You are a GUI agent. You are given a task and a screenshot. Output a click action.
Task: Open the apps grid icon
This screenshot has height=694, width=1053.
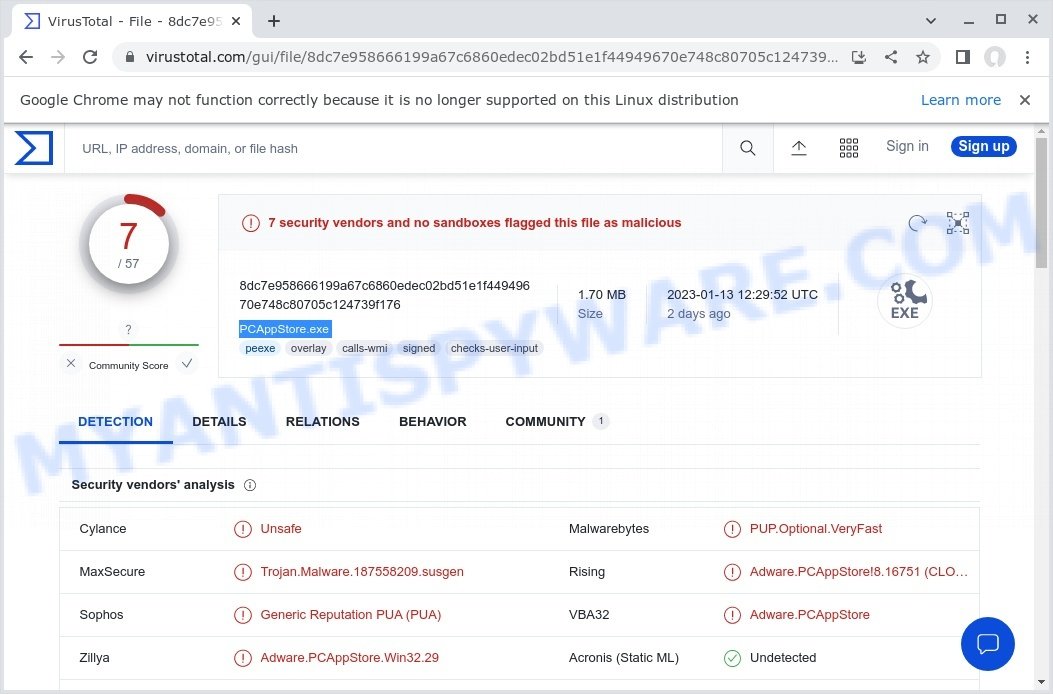click(x=849, y=148)
